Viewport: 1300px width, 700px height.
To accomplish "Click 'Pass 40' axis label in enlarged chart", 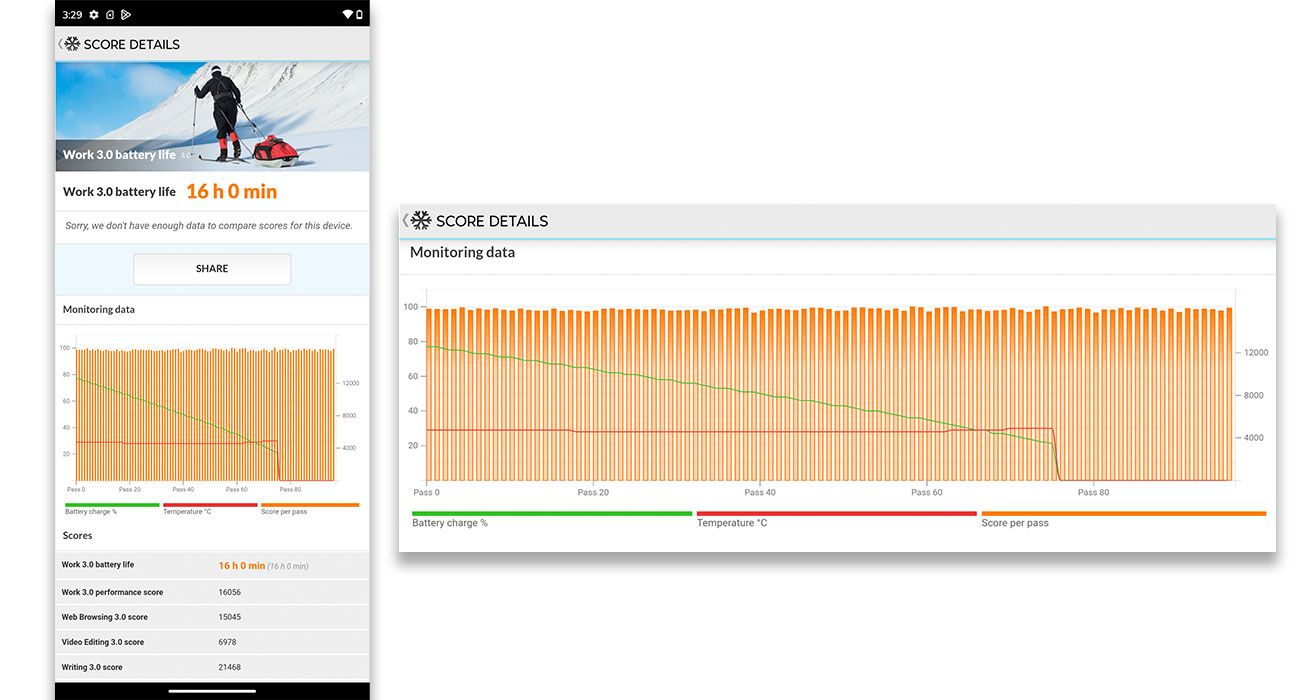I will [x=760, y=492].
